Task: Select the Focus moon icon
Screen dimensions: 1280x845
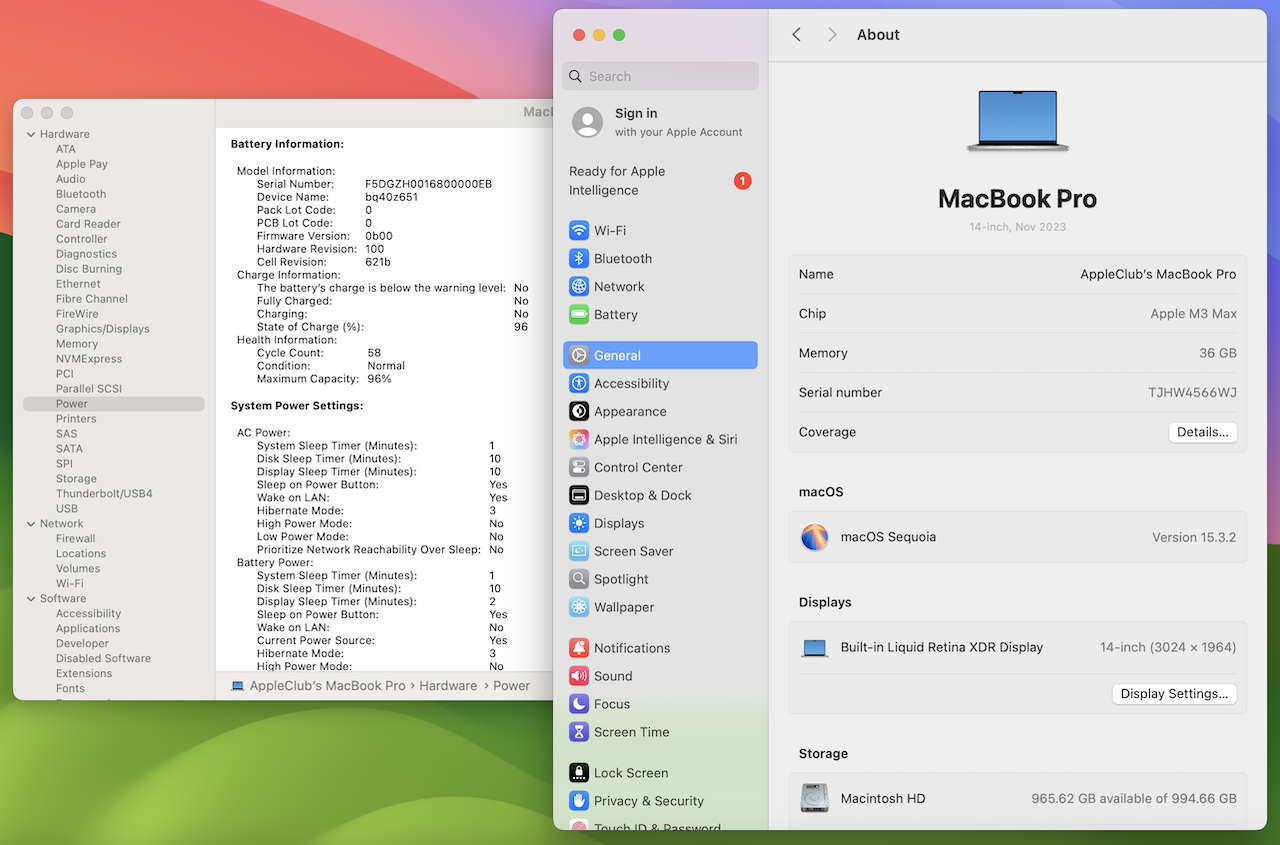Action: [579, 704]
